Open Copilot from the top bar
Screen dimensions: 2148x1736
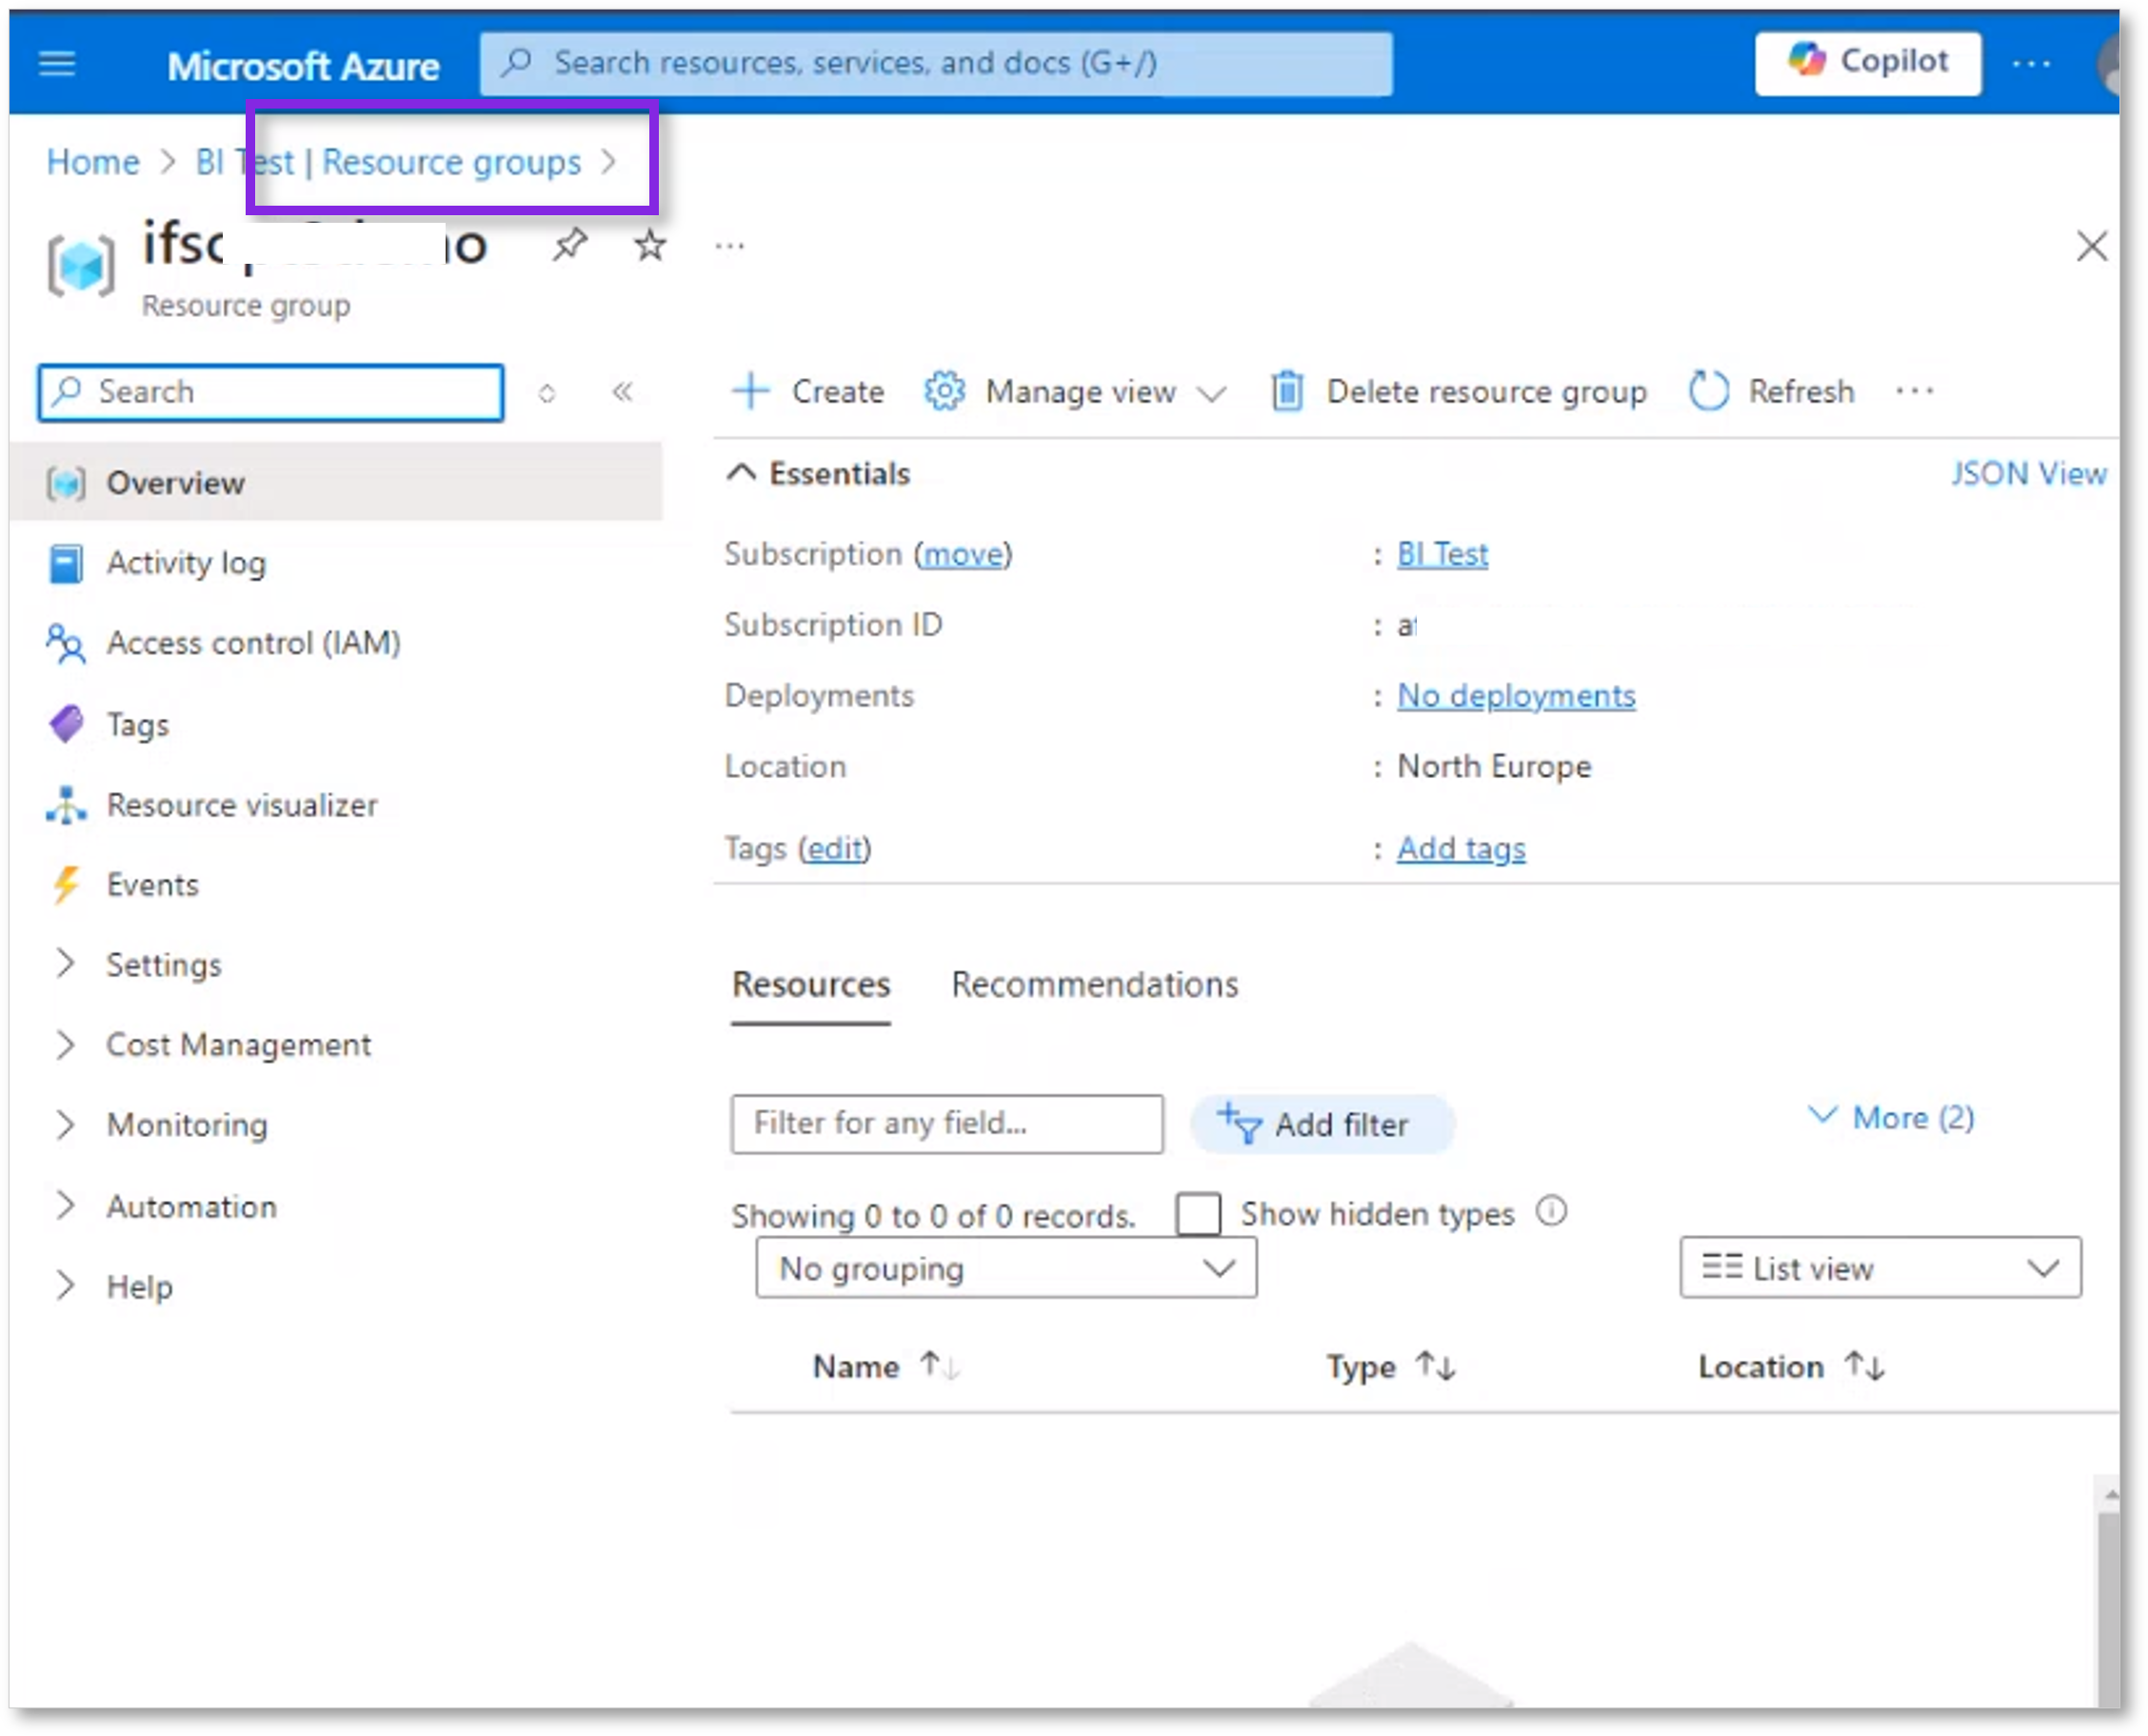click(1866, 62)
